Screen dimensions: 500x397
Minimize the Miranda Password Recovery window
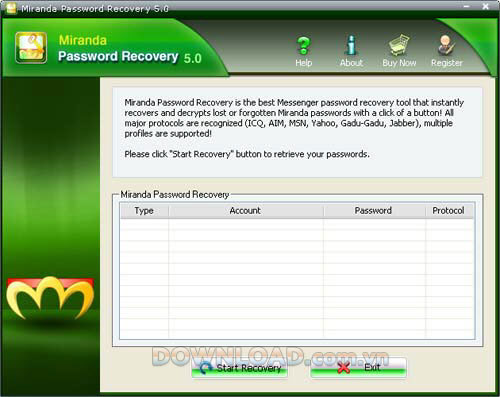pos(467,6)
